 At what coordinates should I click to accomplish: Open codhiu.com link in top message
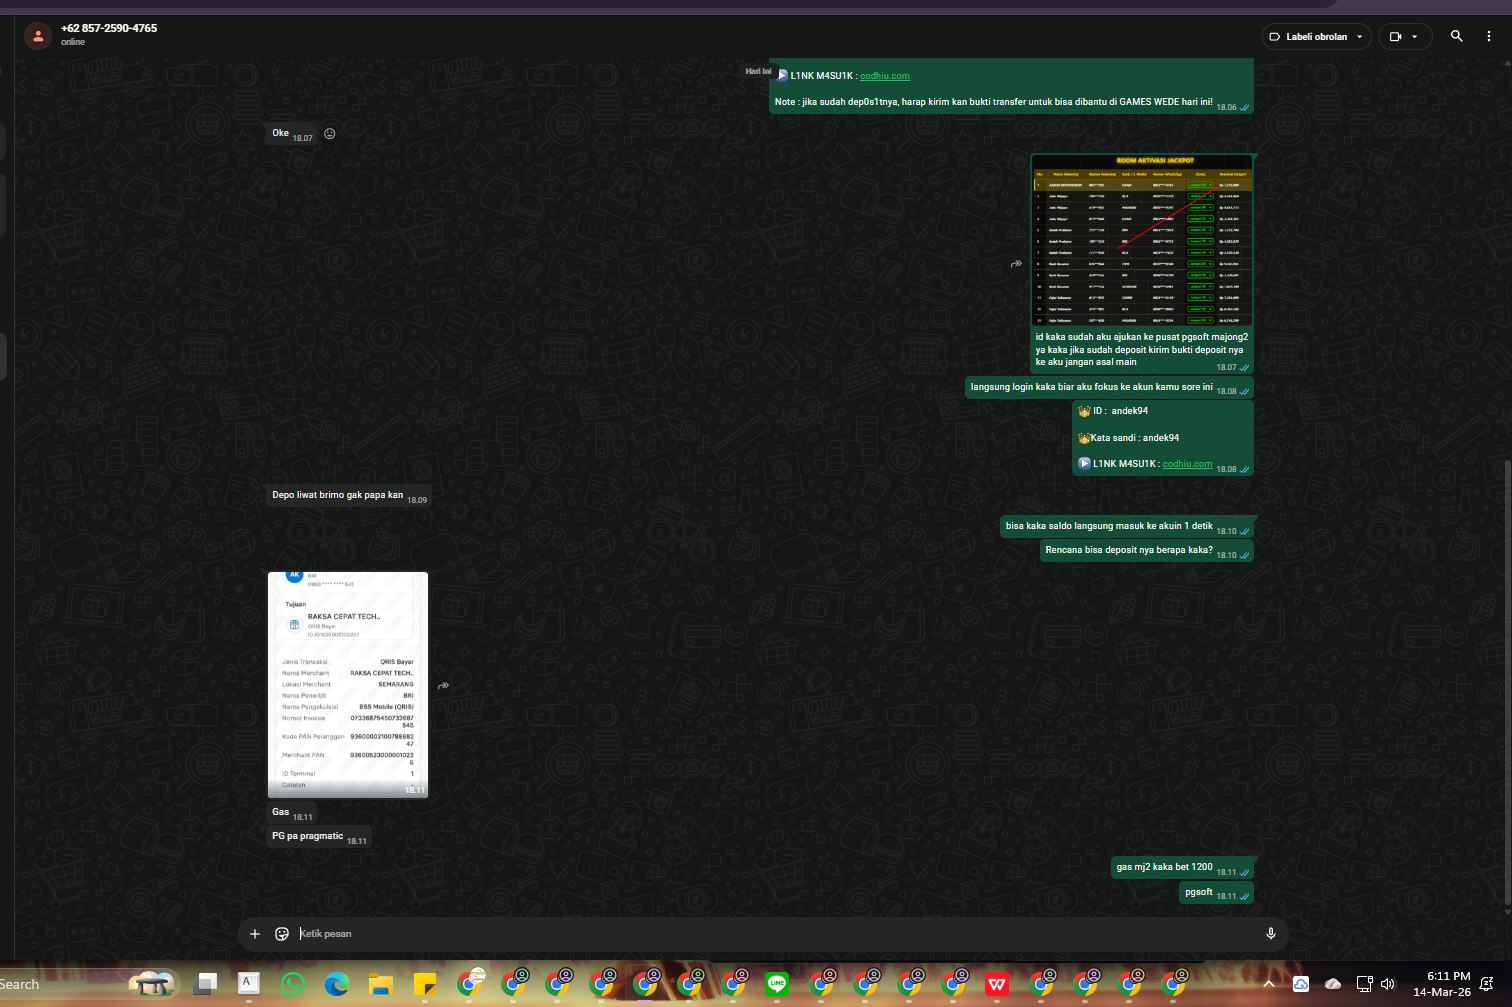coord(885,76)
